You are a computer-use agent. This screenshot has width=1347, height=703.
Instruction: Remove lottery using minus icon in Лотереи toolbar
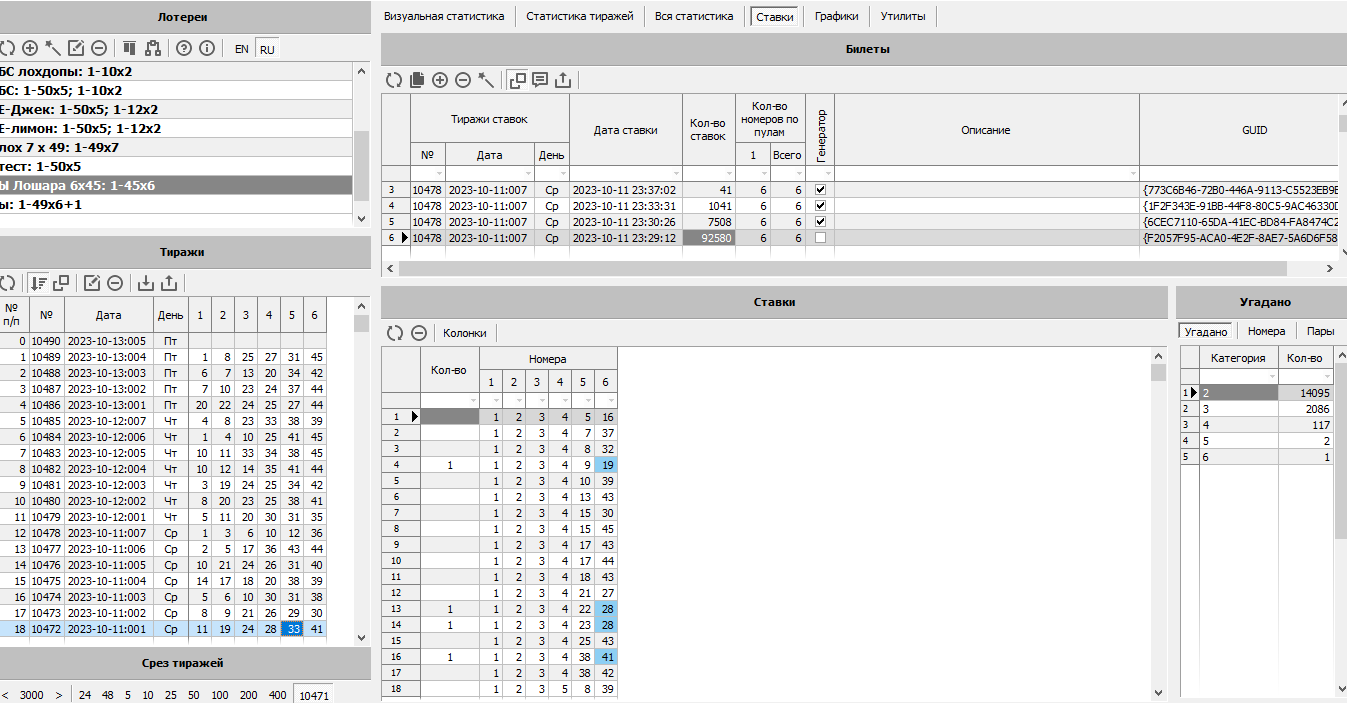click(99, 48)
